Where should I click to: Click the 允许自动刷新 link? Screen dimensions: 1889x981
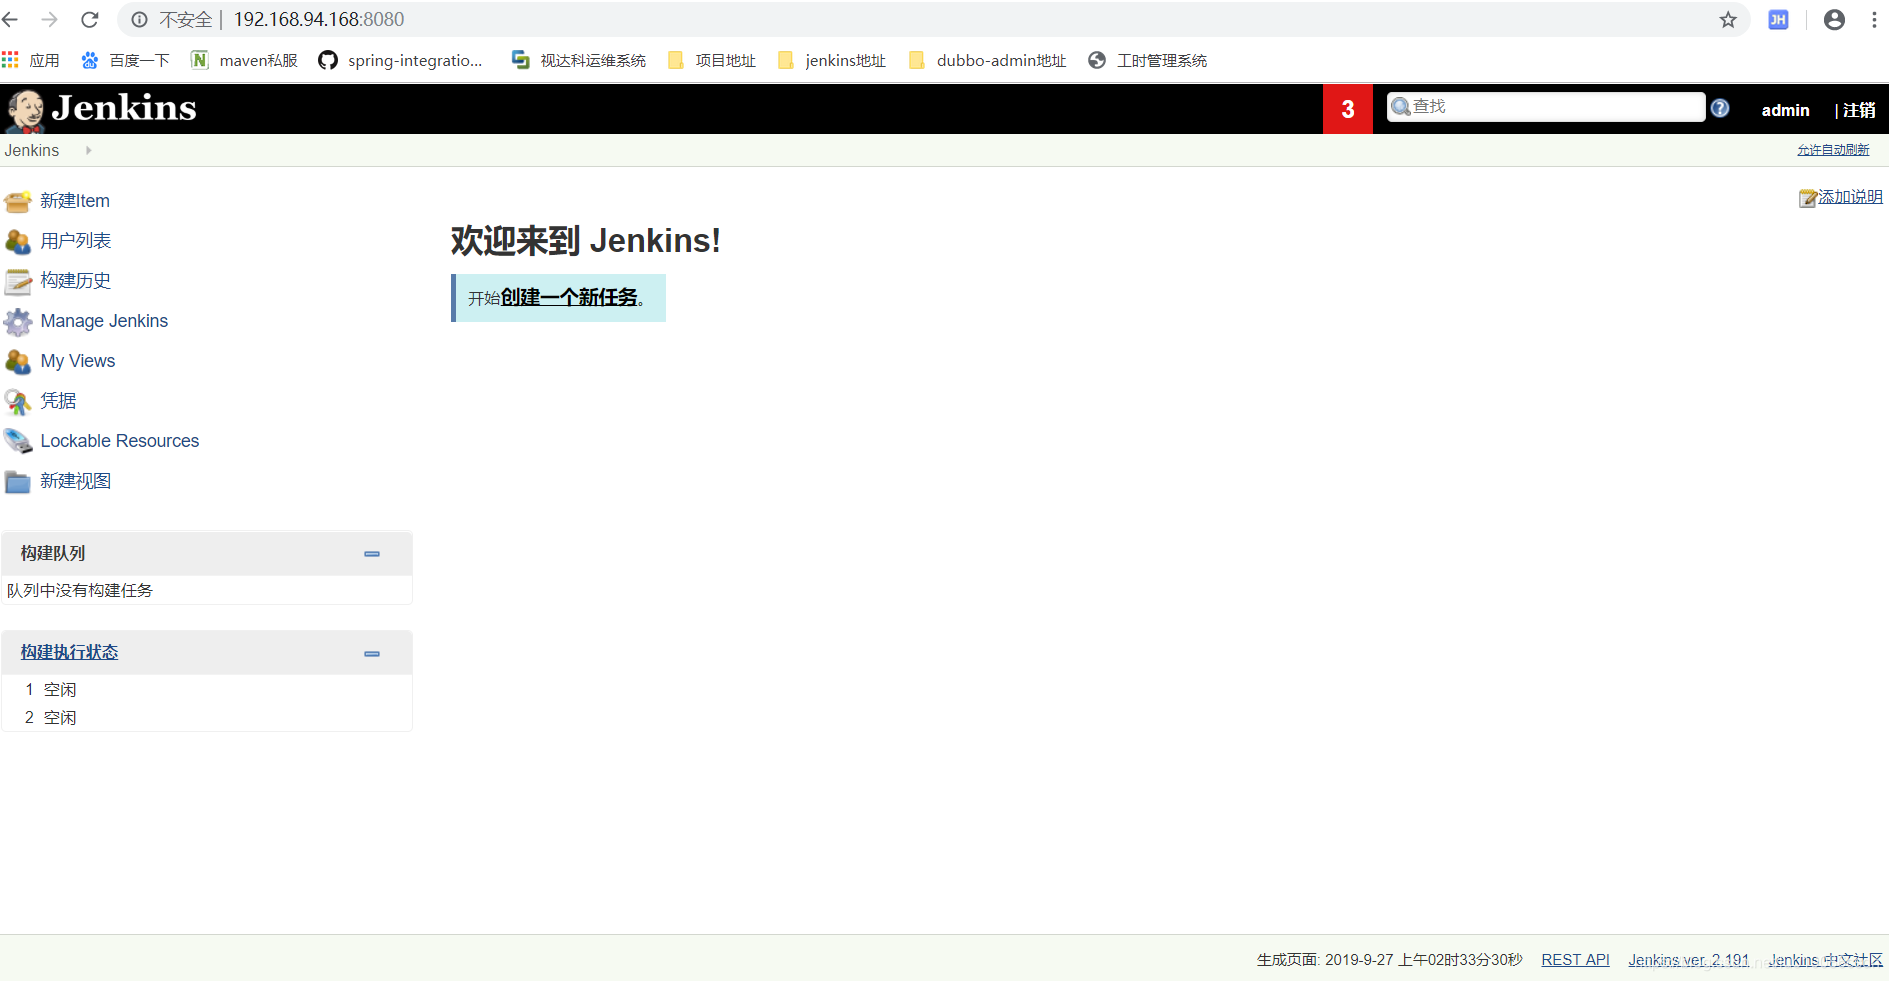[x=1833, y=150]
